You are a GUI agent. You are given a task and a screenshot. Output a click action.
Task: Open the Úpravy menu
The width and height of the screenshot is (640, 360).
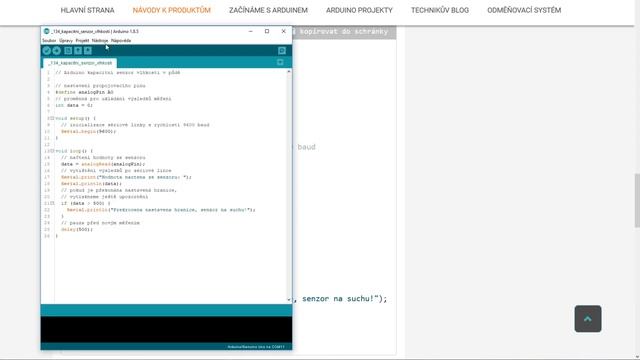pyautogui.click(x=66, y=41)
